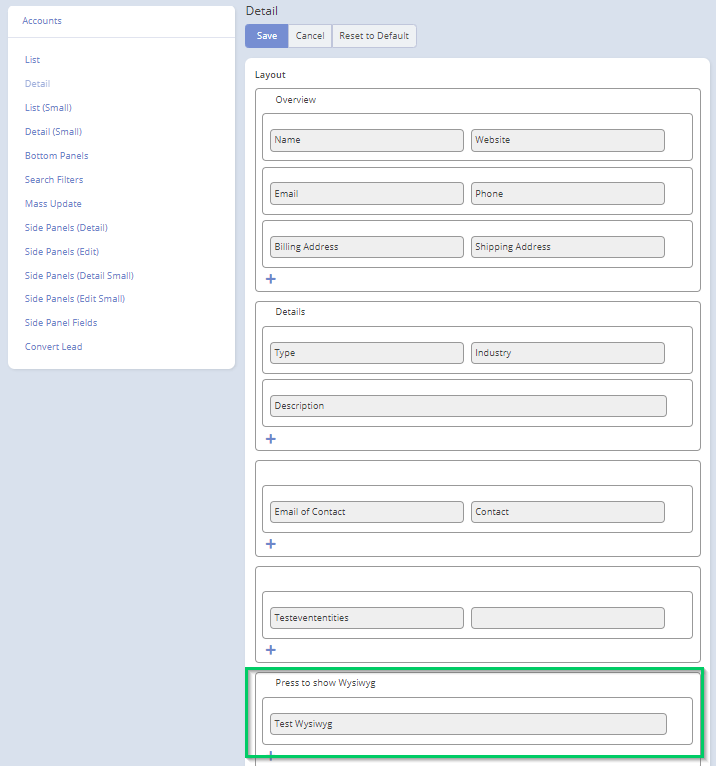The image size is (716, 766).
Task: Open the Side Panel Fields layout
Action: pos(61,323)
